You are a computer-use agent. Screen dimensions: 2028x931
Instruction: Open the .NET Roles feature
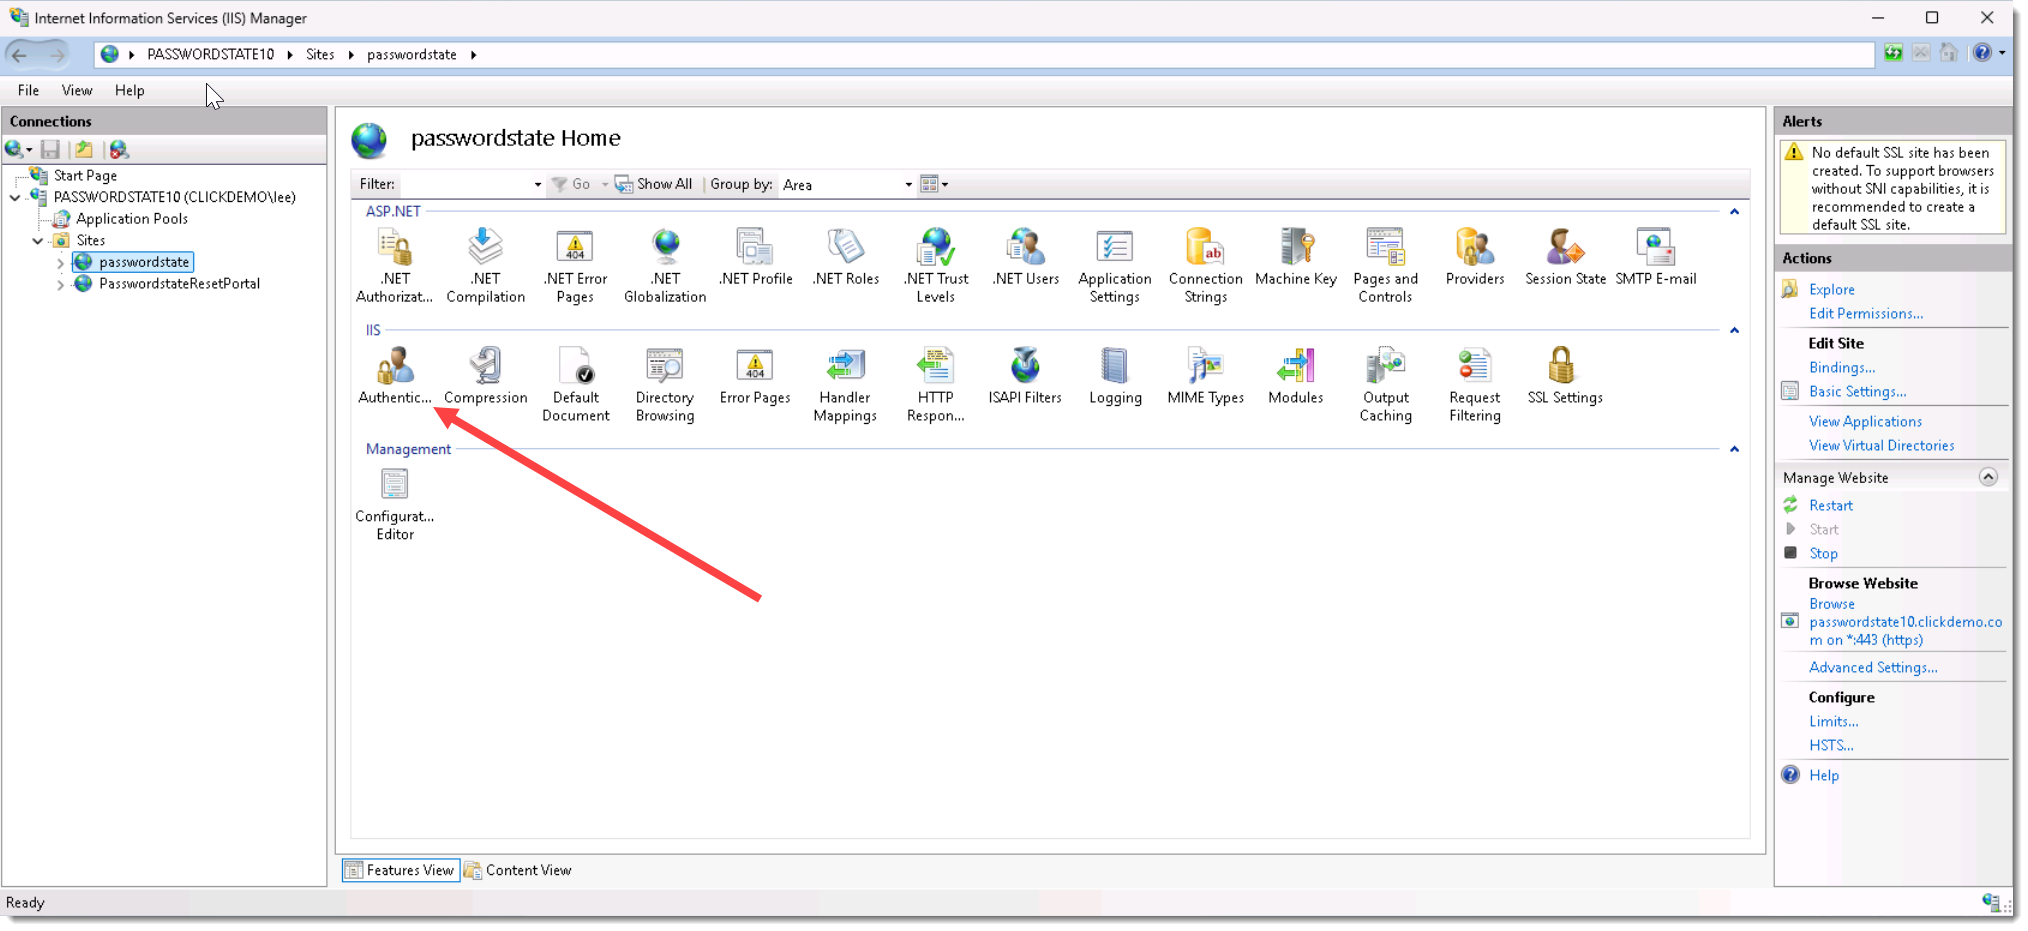[x=846, y=257]
